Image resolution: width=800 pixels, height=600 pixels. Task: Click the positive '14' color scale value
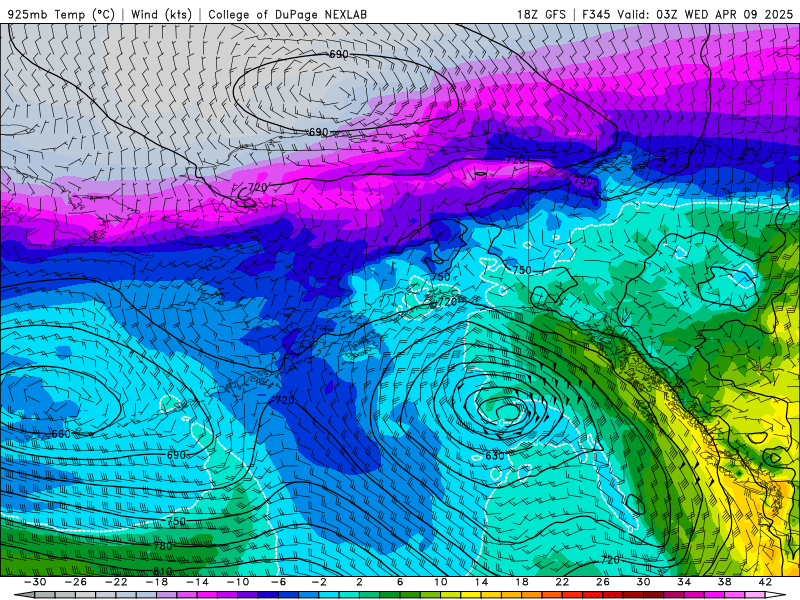click(481, 582)
